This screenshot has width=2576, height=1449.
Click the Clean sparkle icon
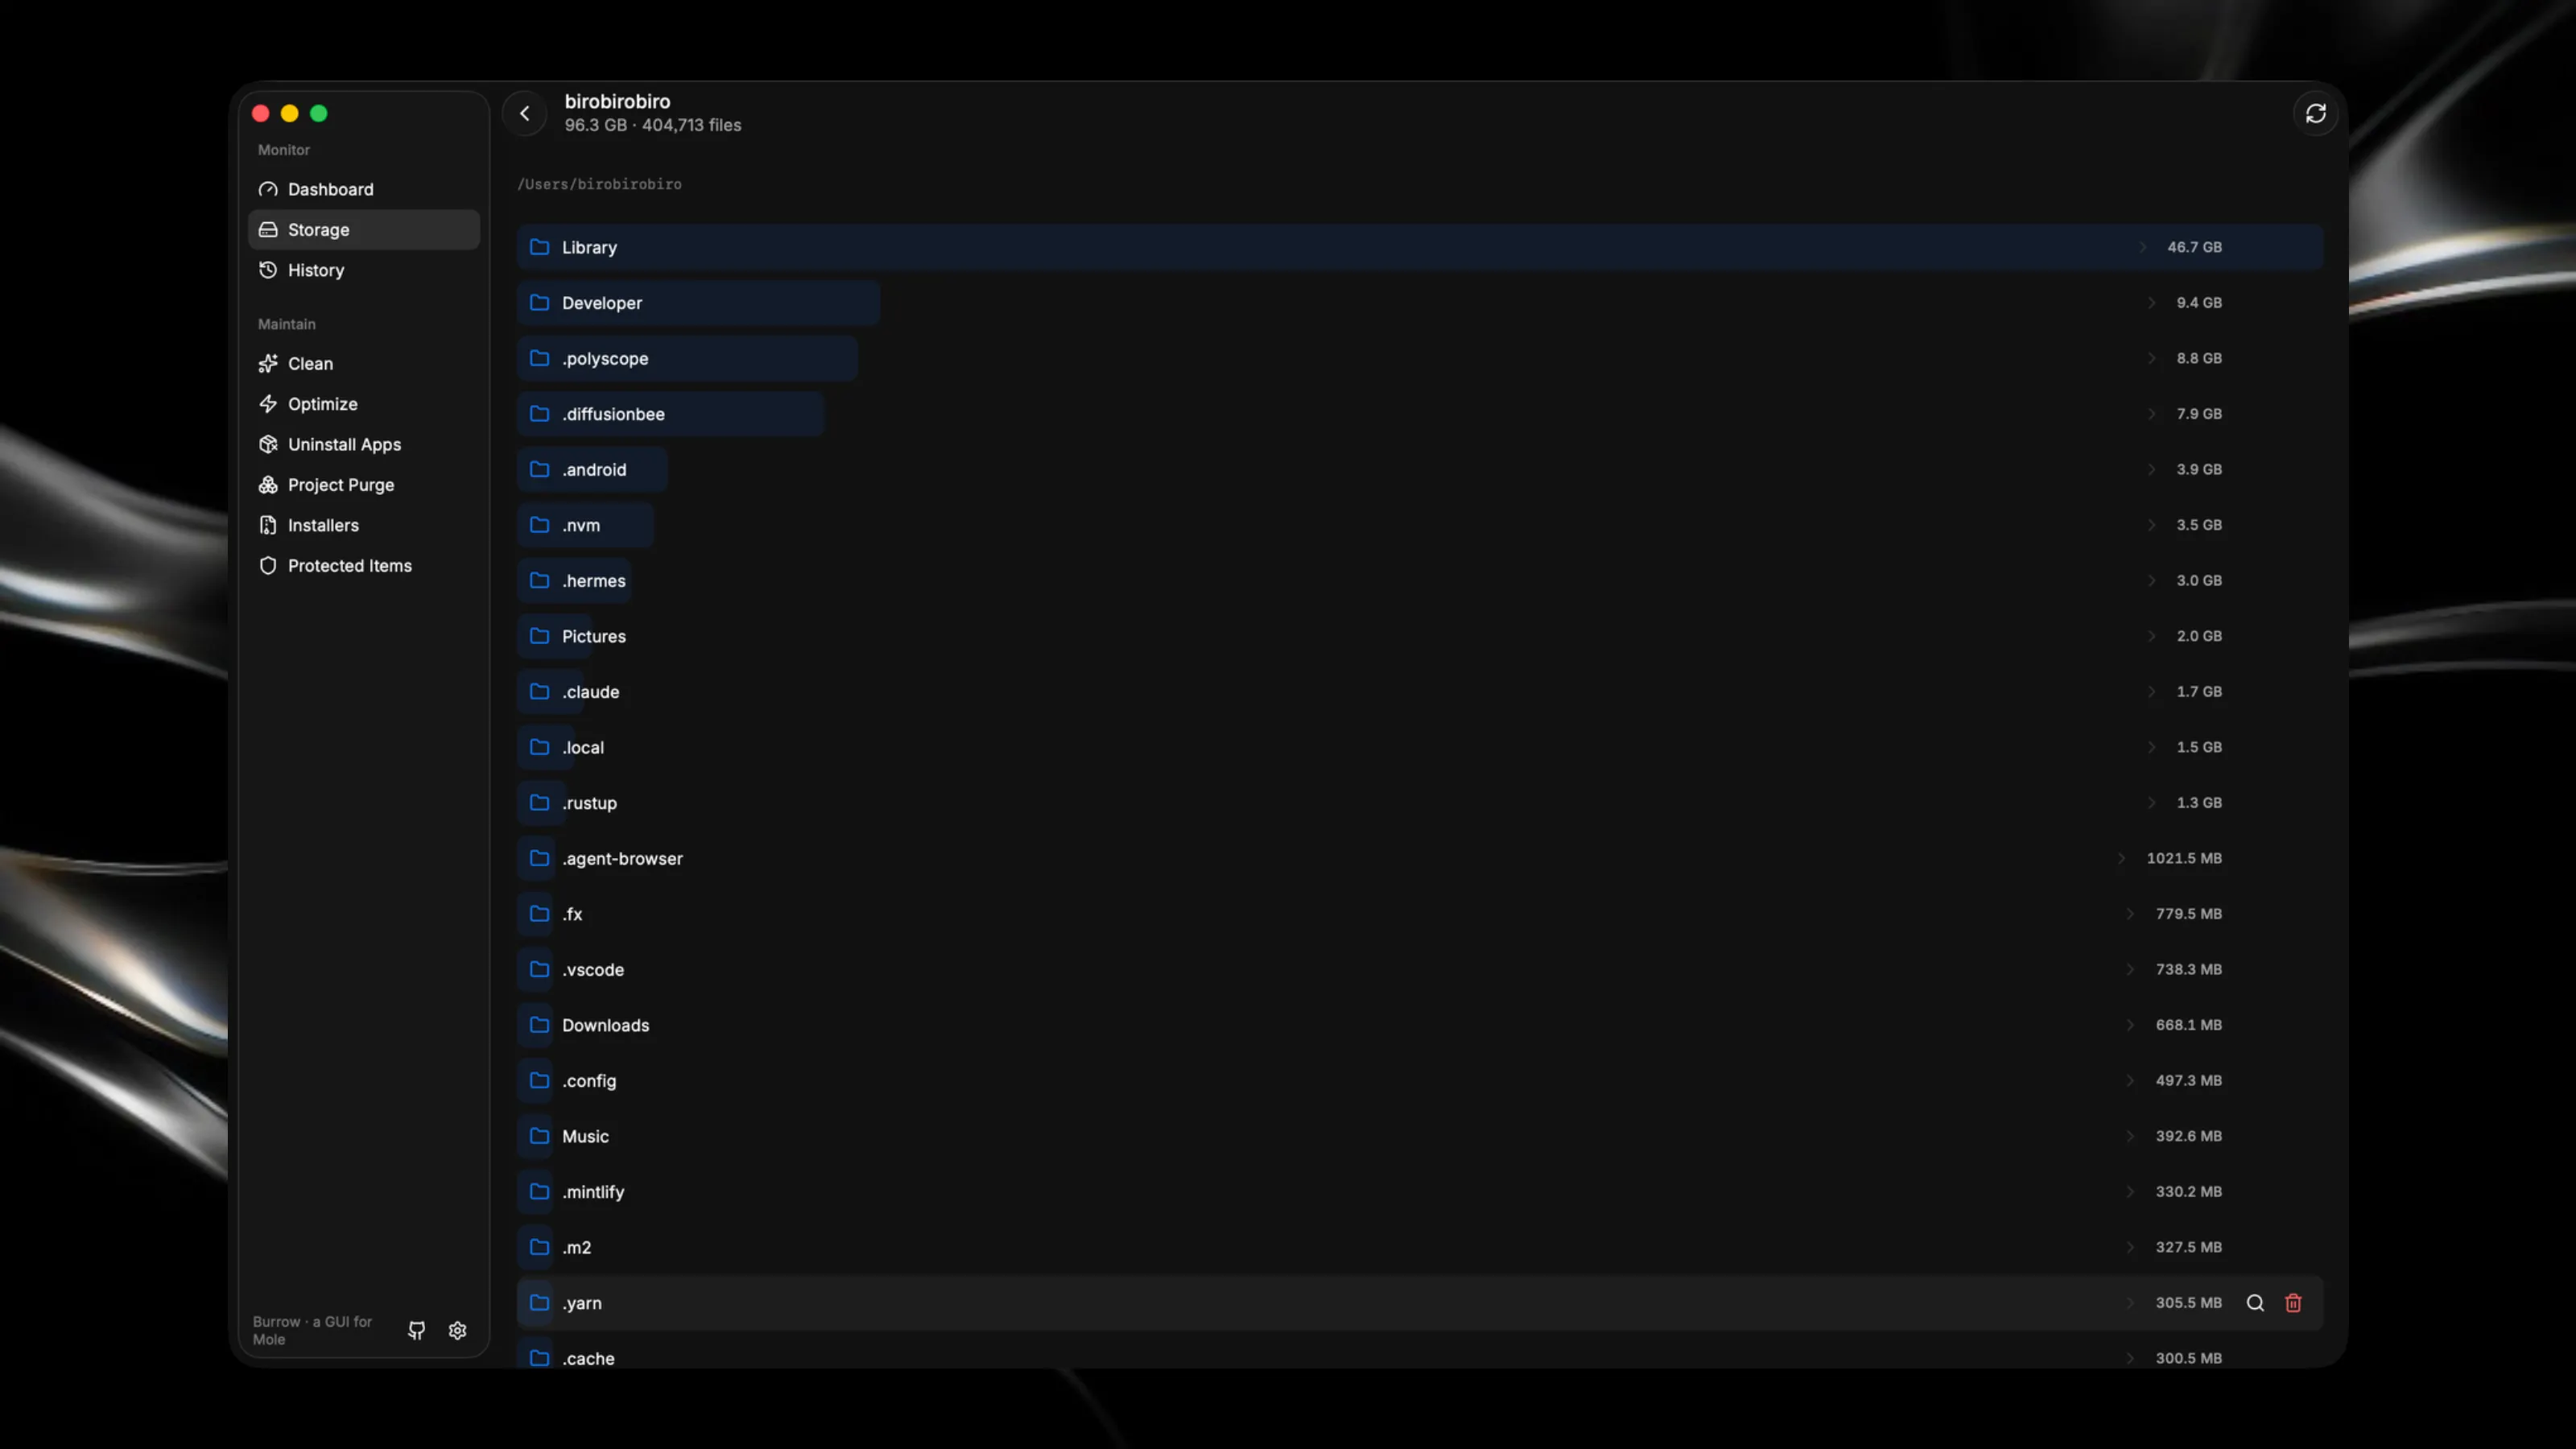pyautogui.click(x=268, y=364)
